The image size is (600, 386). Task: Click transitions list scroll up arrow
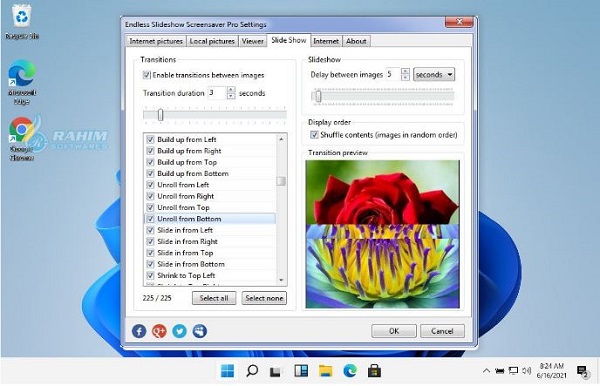(281, 139)
